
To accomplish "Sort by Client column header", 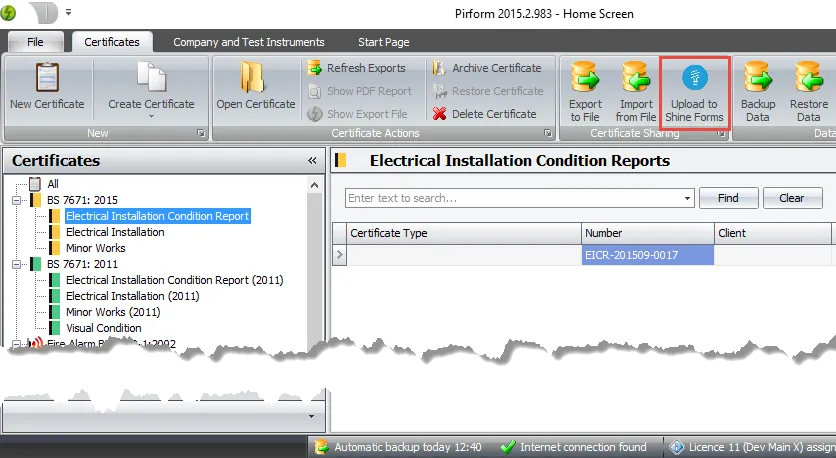I will click(773, 233).
